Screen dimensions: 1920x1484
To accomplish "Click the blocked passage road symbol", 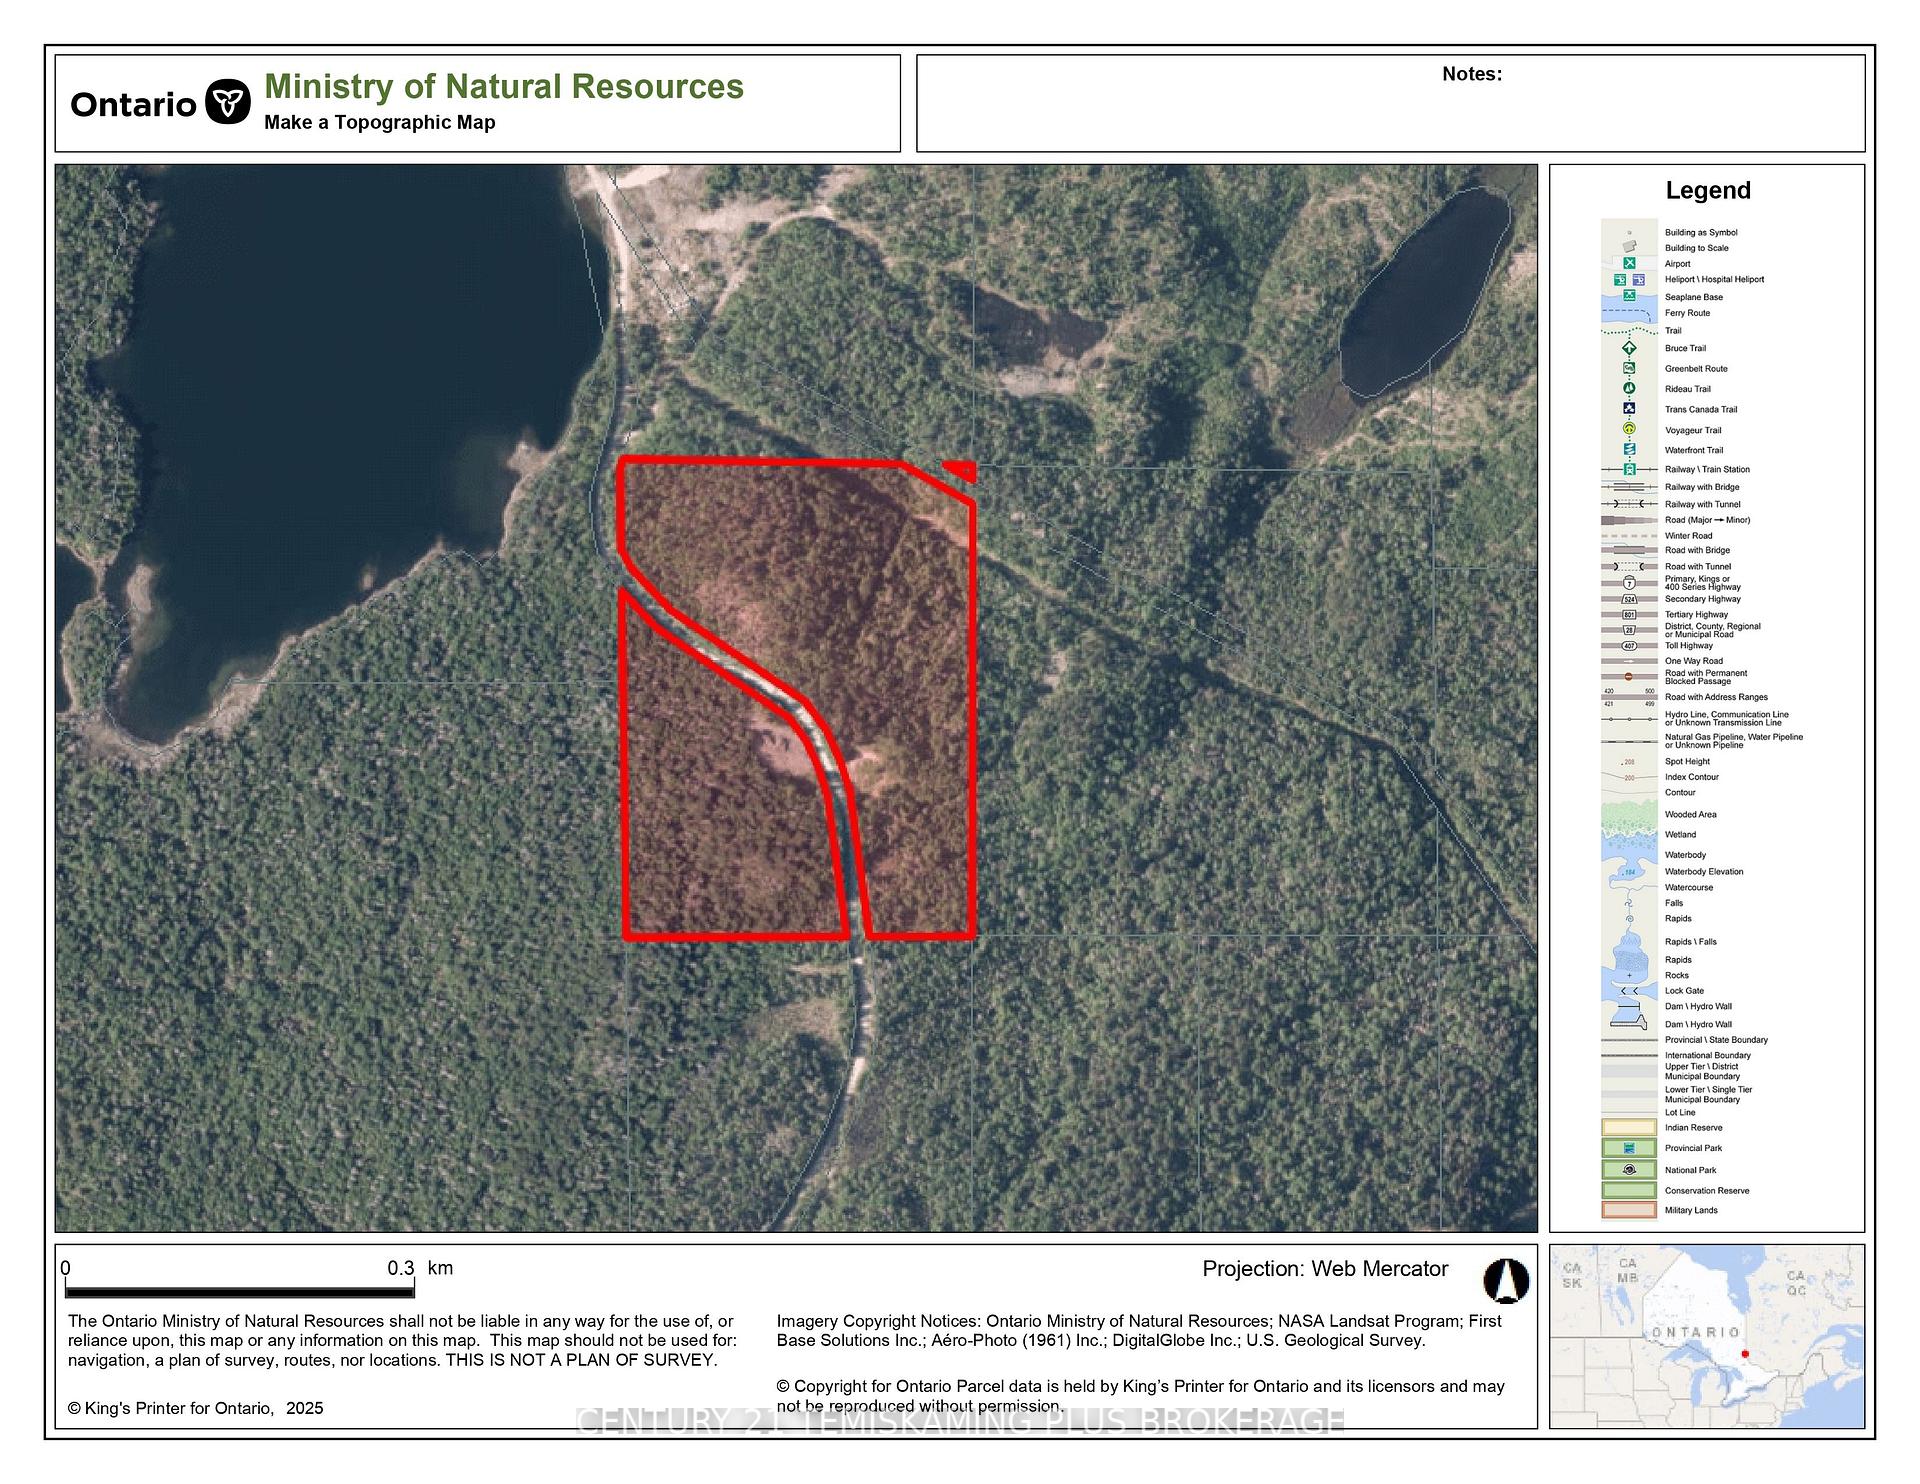I will pos(1629,677).
